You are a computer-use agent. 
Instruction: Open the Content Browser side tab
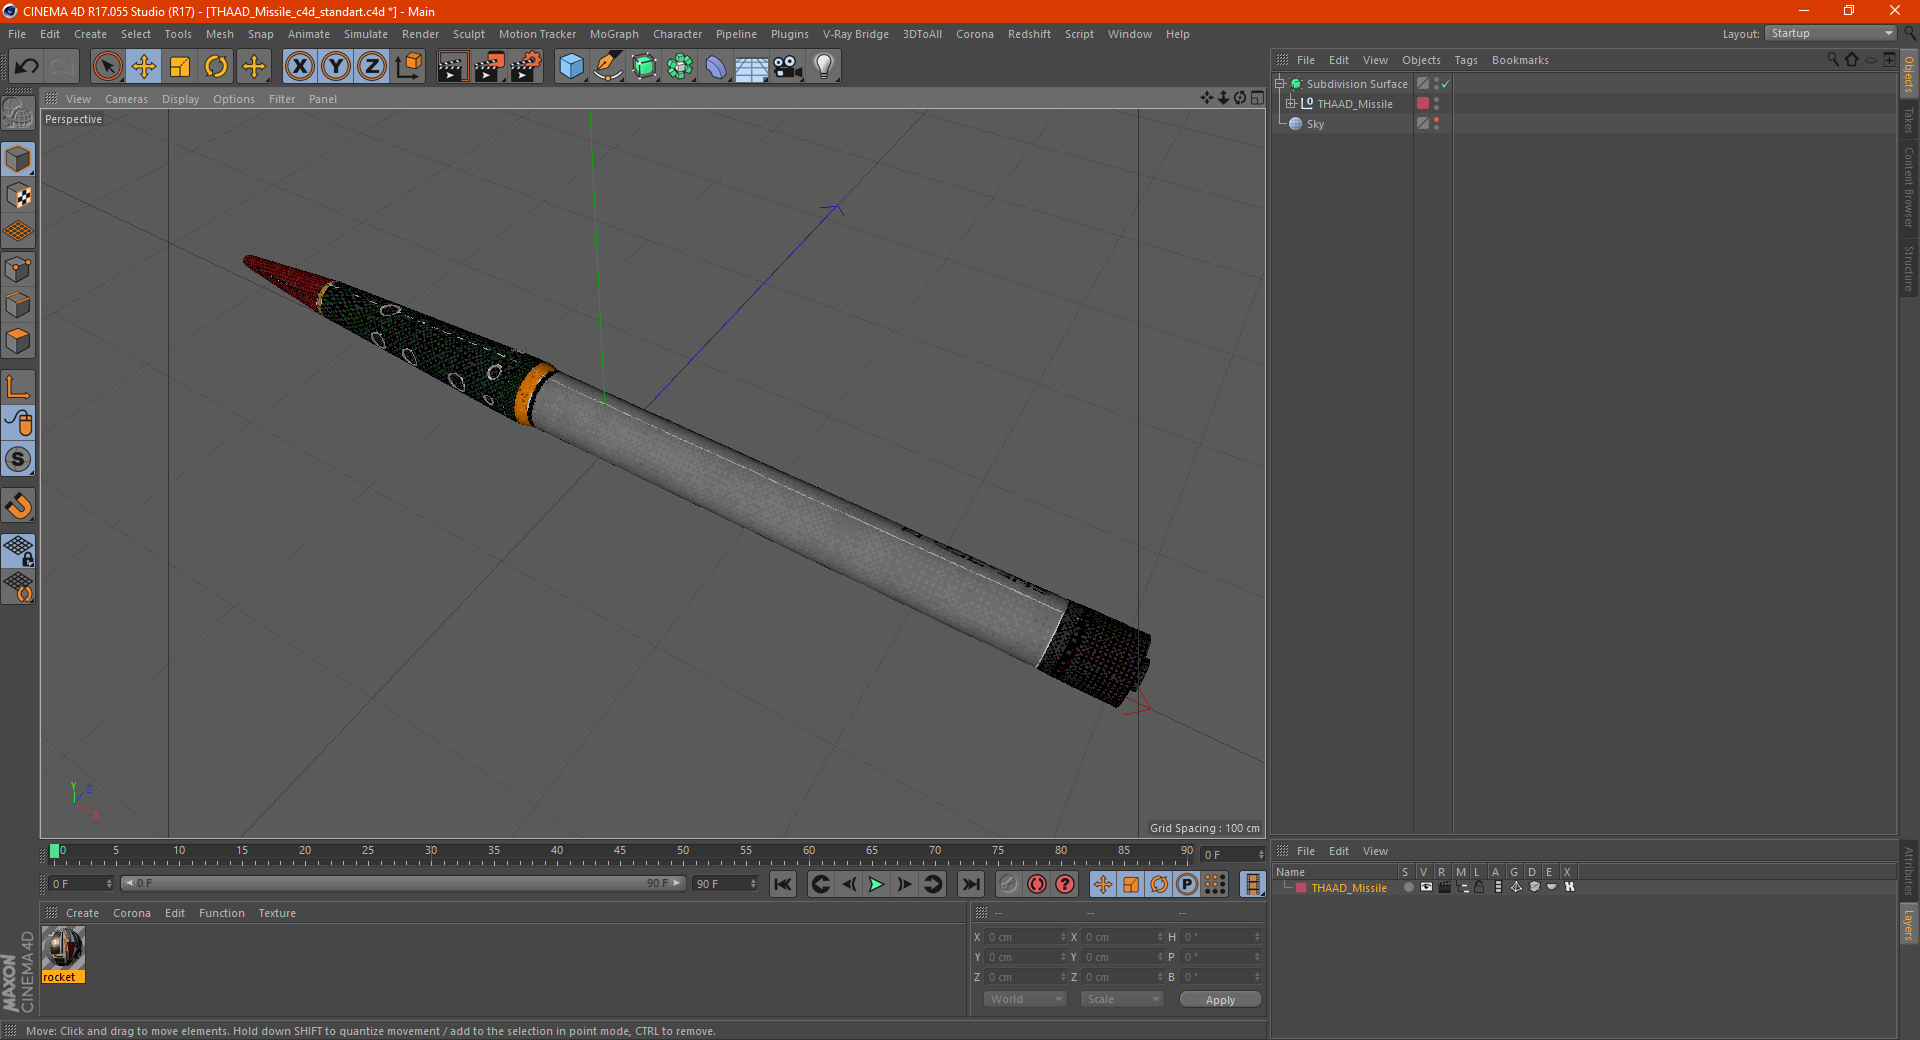tap(1909, 186)
